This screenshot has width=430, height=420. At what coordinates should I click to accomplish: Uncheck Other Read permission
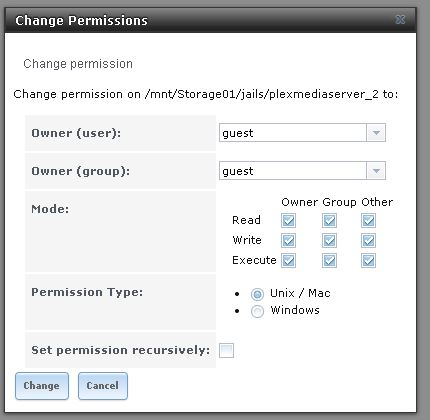(x=368, y=220)
